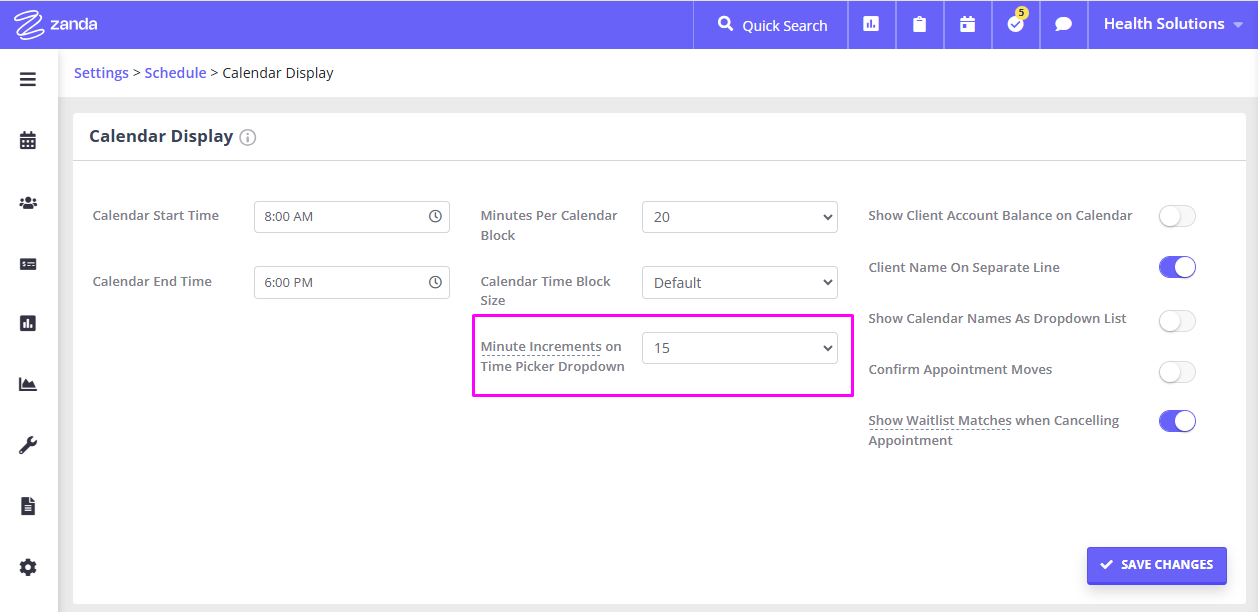Navigate to Schedule in the breadcrumb
Screen dimensions: 1258x612
pos(175,72)
